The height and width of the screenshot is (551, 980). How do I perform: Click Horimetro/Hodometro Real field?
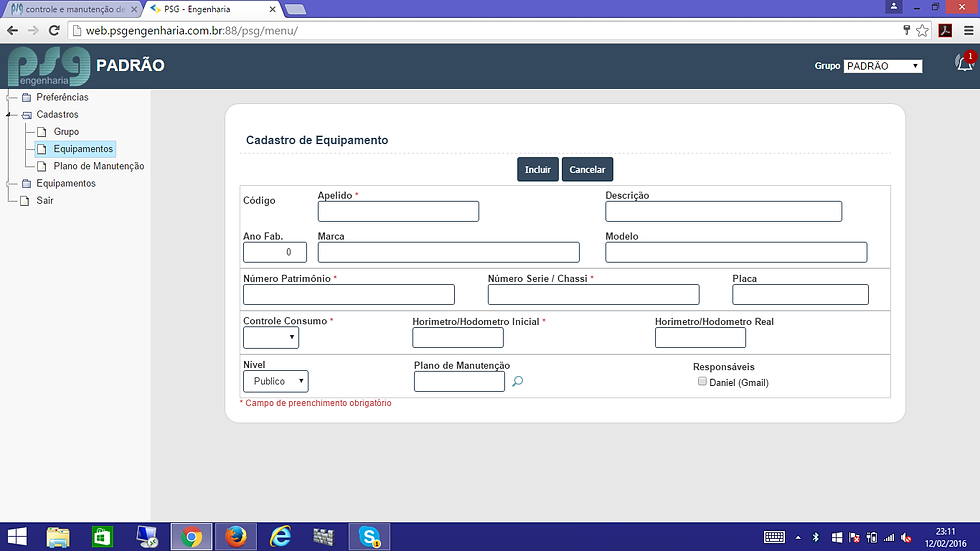click(700, 337)
